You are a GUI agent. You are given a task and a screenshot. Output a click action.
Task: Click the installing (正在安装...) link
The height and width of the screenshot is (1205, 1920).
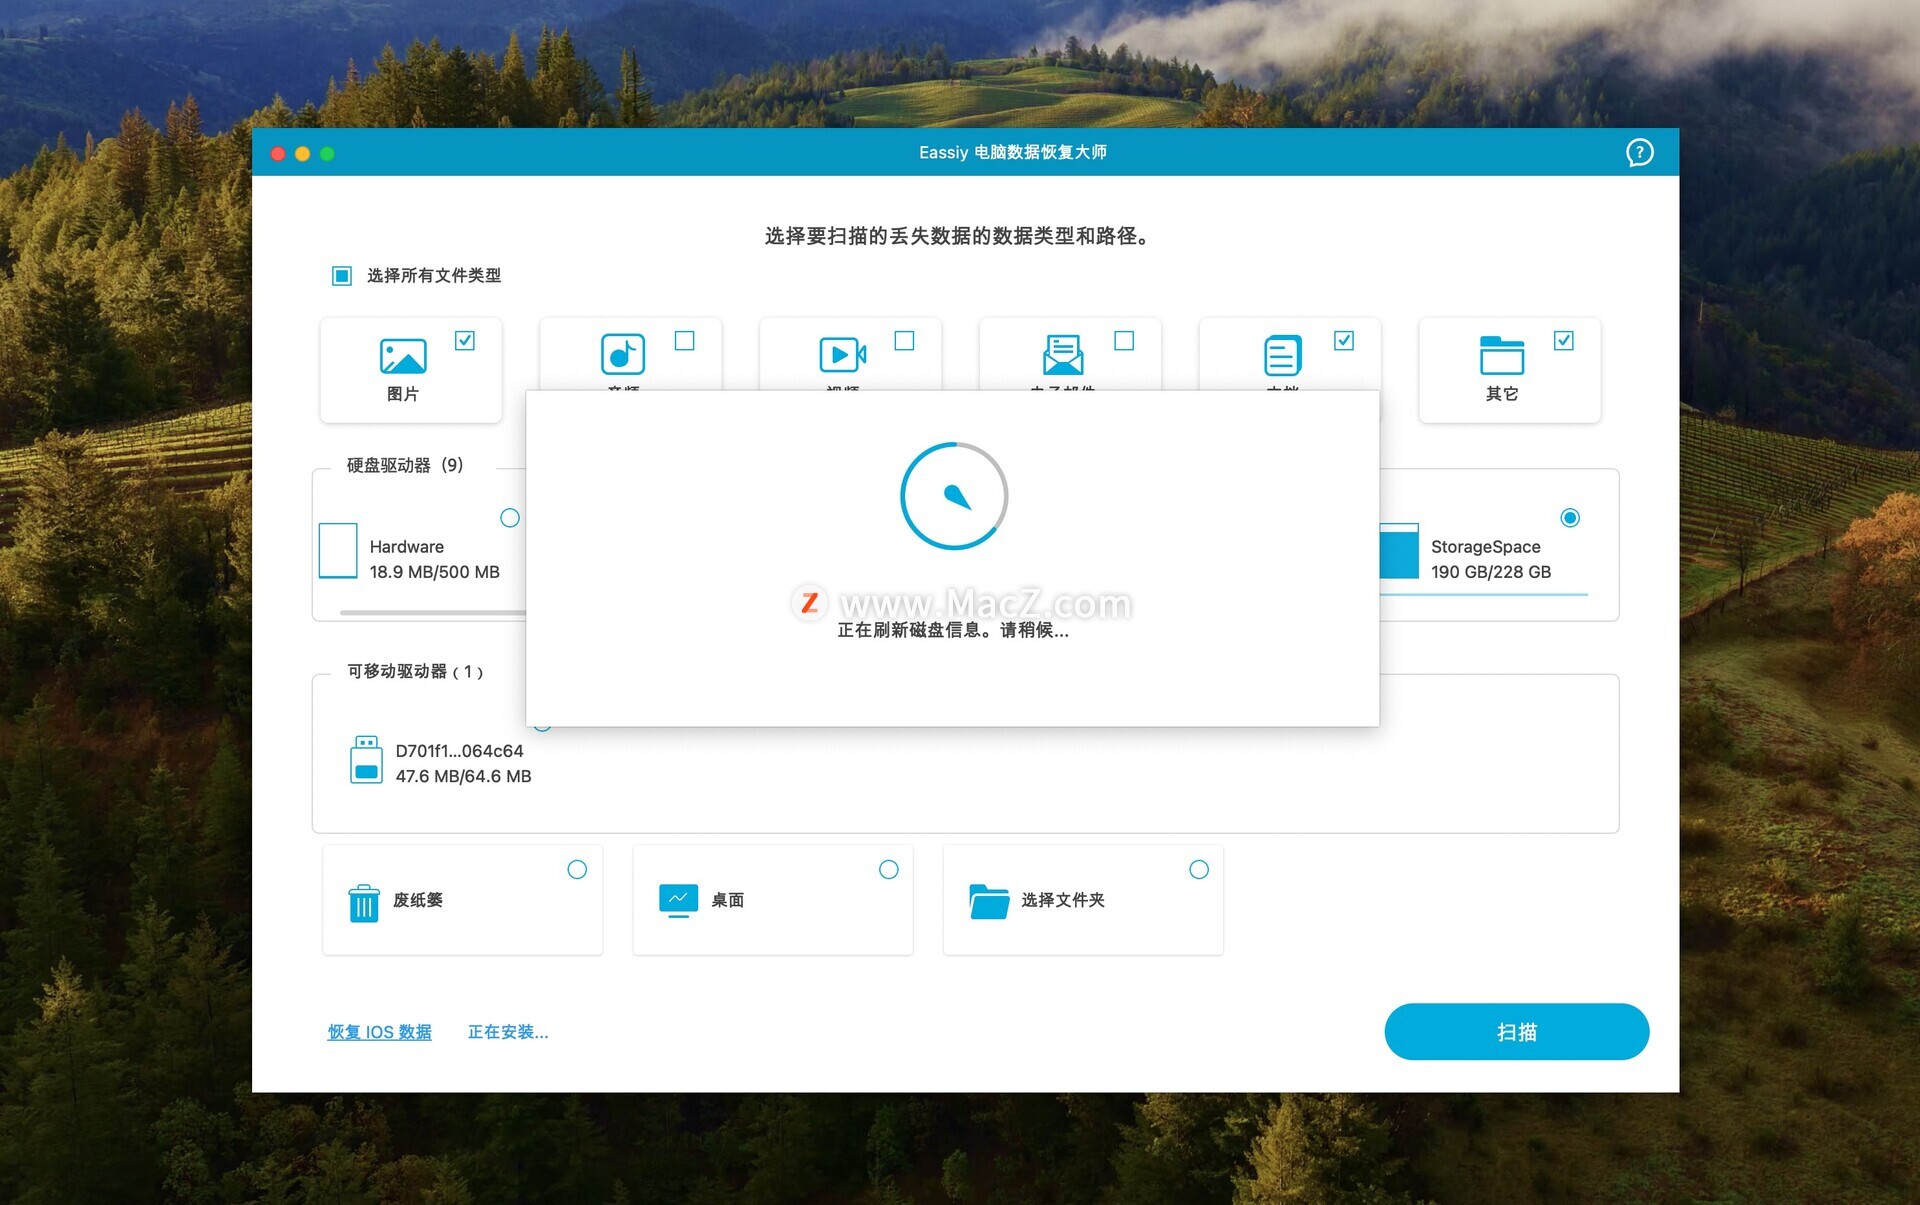508,1032
